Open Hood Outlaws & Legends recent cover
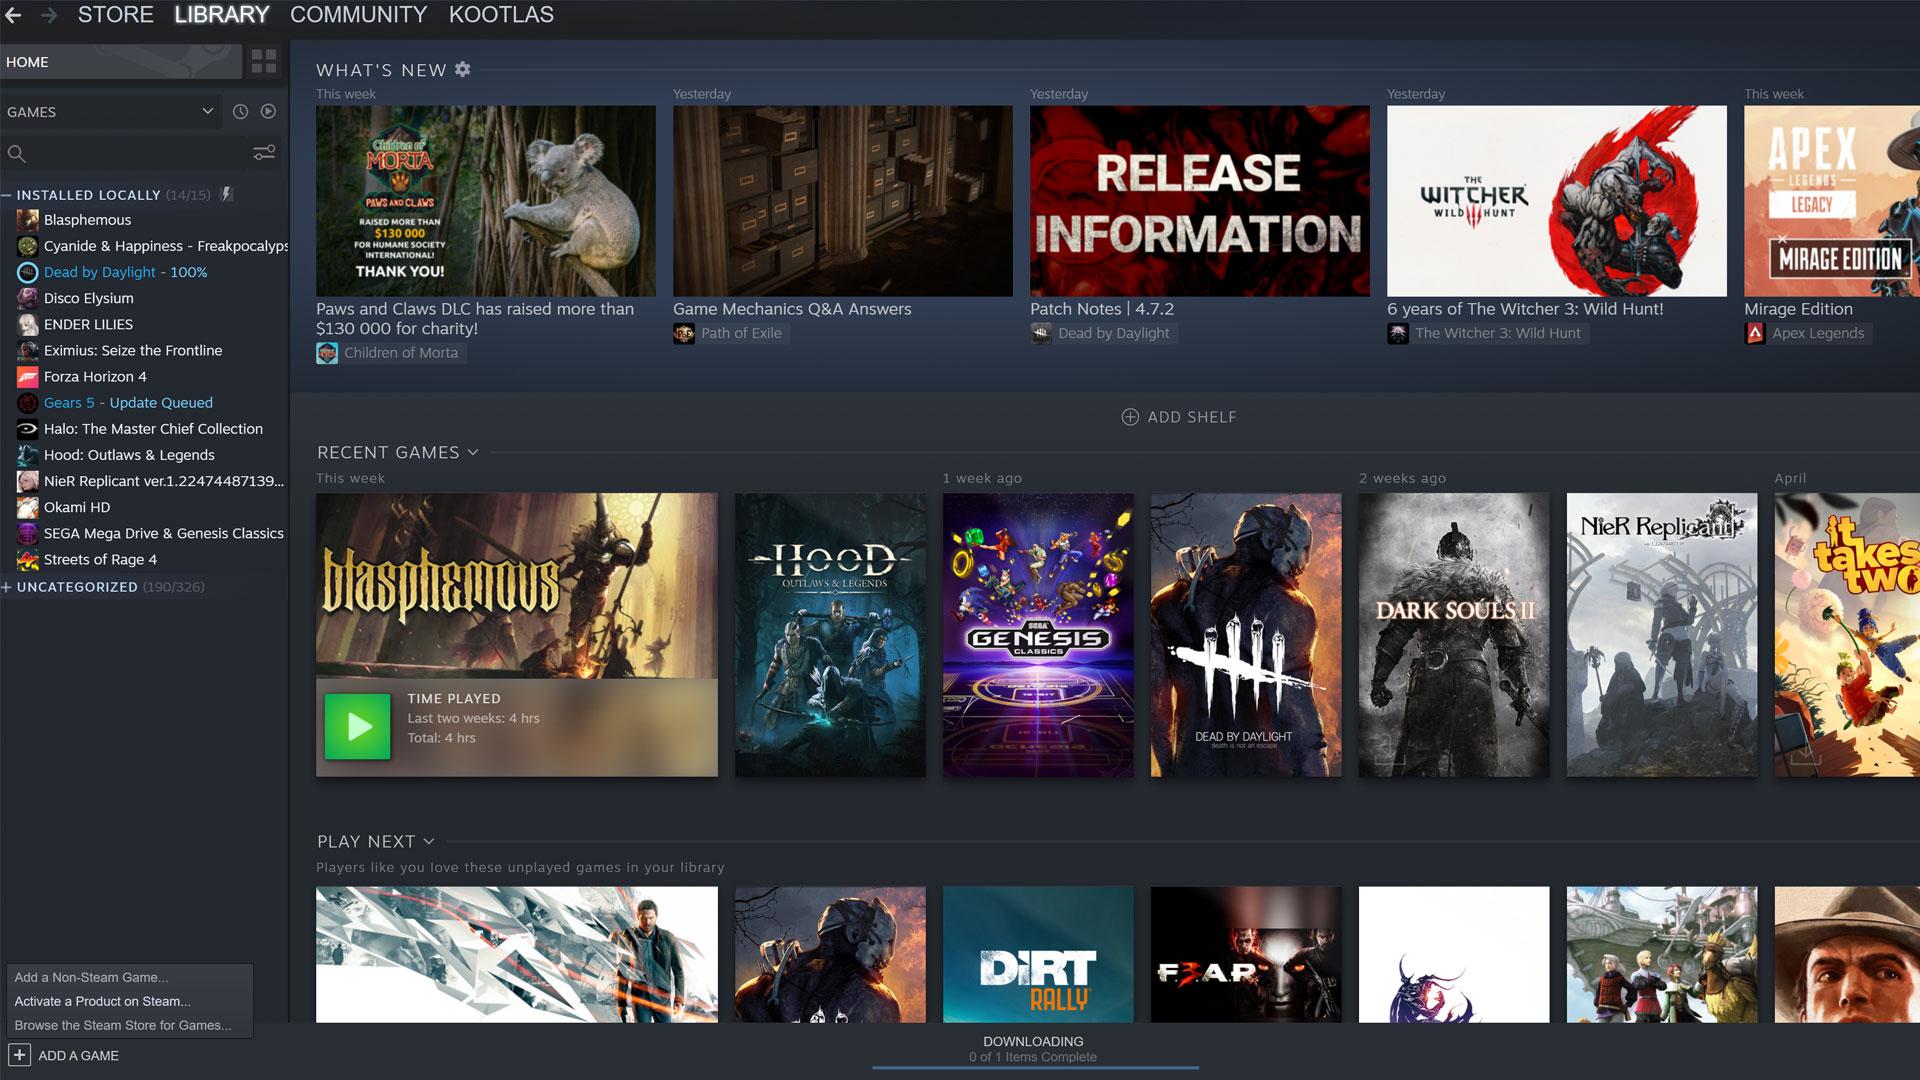This screenshot has height=1080, width=1920. [830, 635]
